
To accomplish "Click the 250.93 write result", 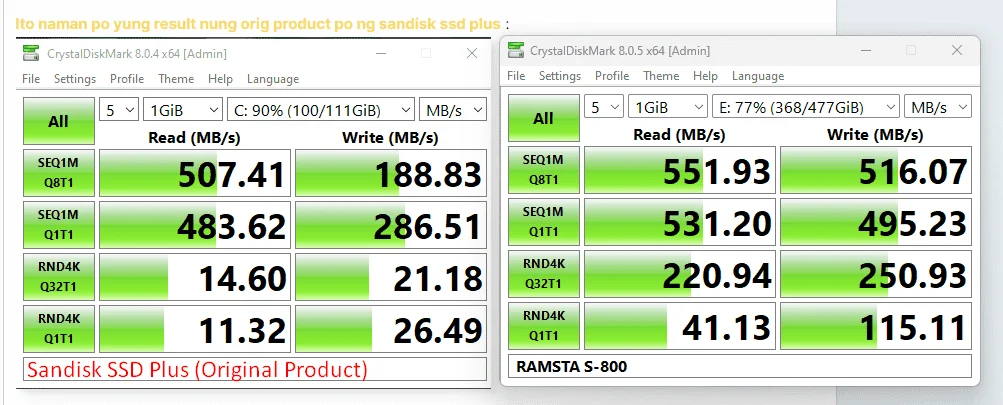I will [876, 274].
